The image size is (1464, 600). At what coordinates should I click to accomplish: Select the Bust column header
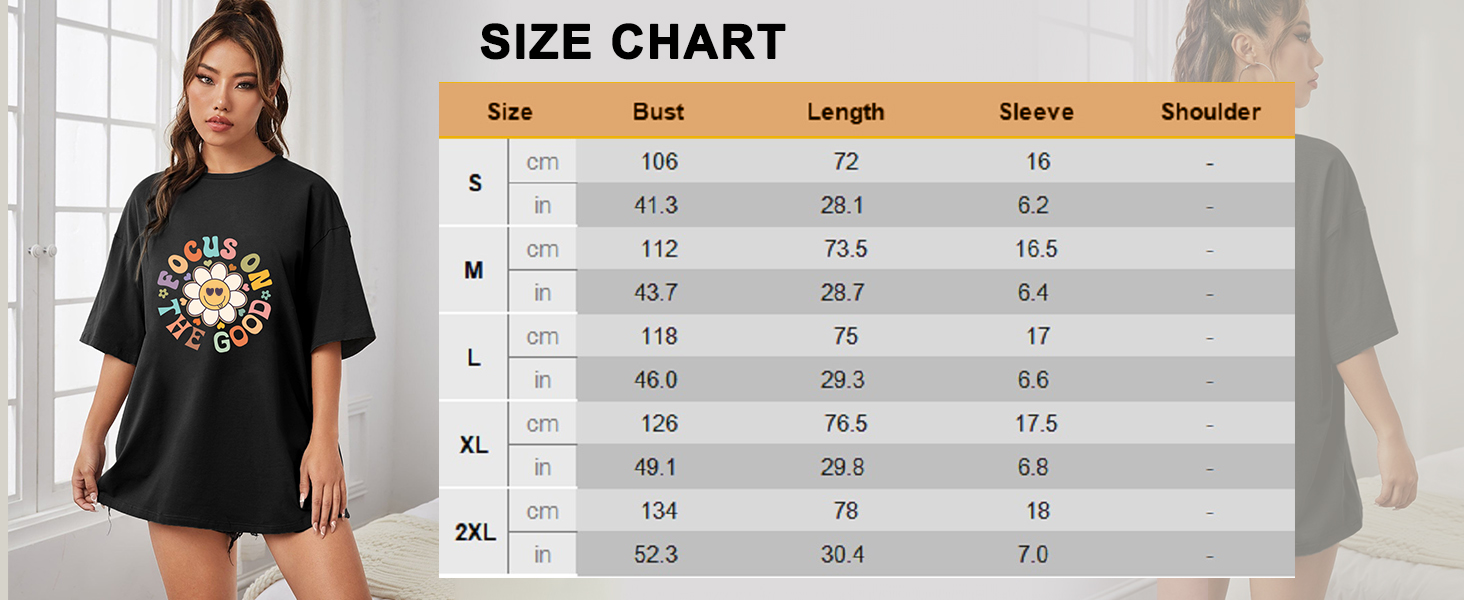(x=658, y=112)
